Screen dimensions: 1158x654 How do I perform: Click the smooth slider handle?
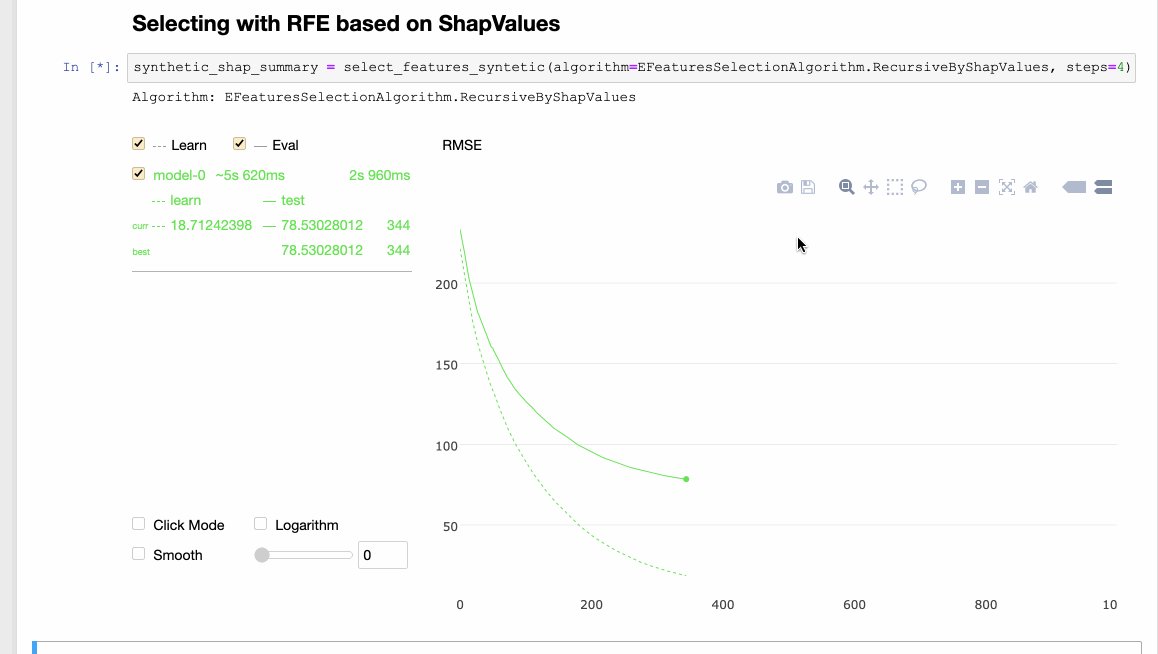click(262, 555)
